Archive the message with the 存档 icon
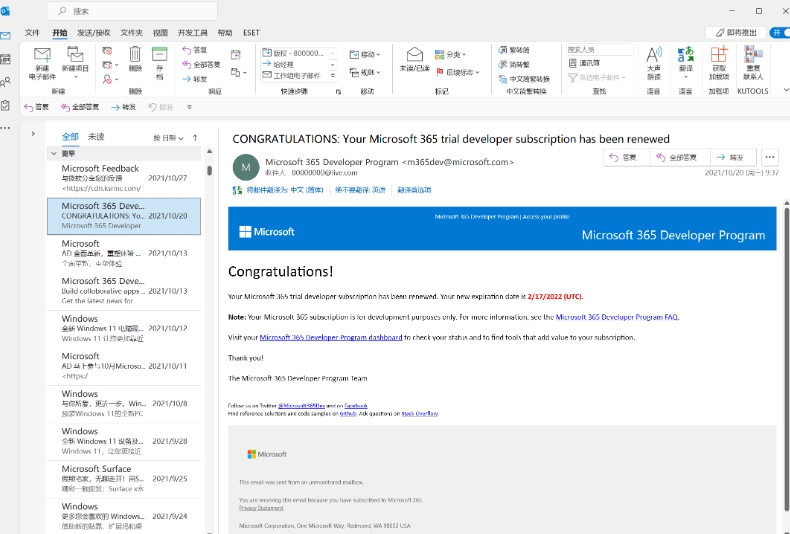 point(159,54)
